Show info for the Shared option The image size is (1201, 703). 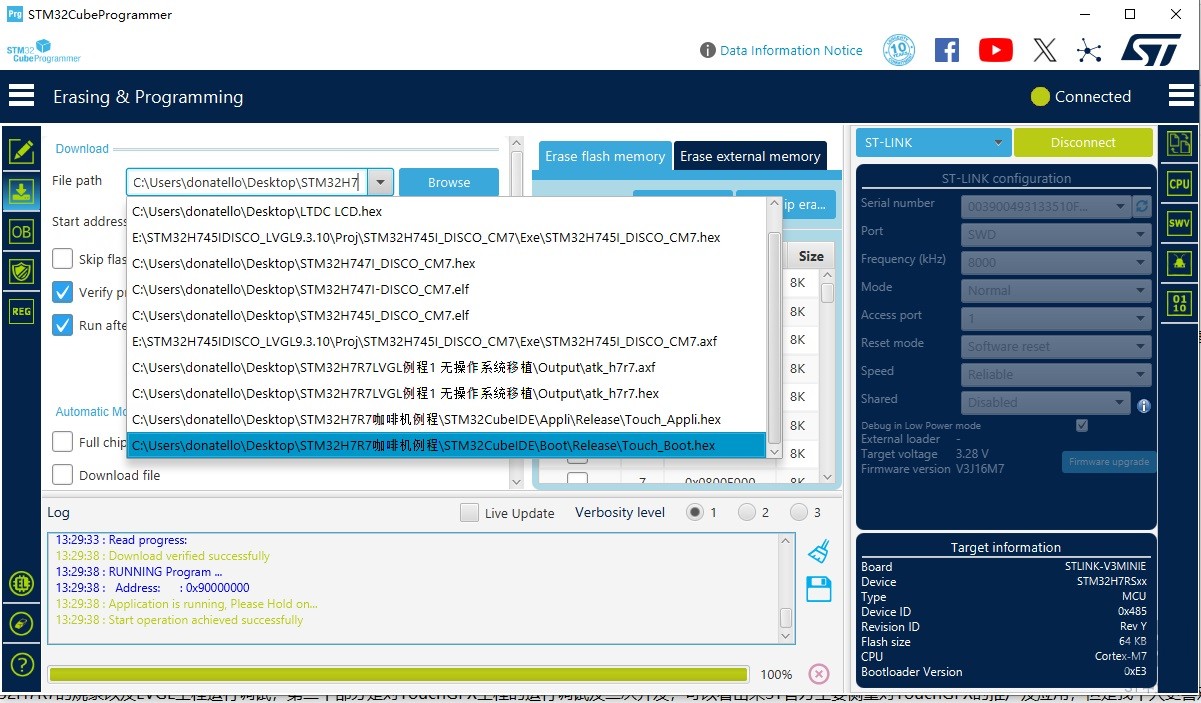tap(1143, 406)
